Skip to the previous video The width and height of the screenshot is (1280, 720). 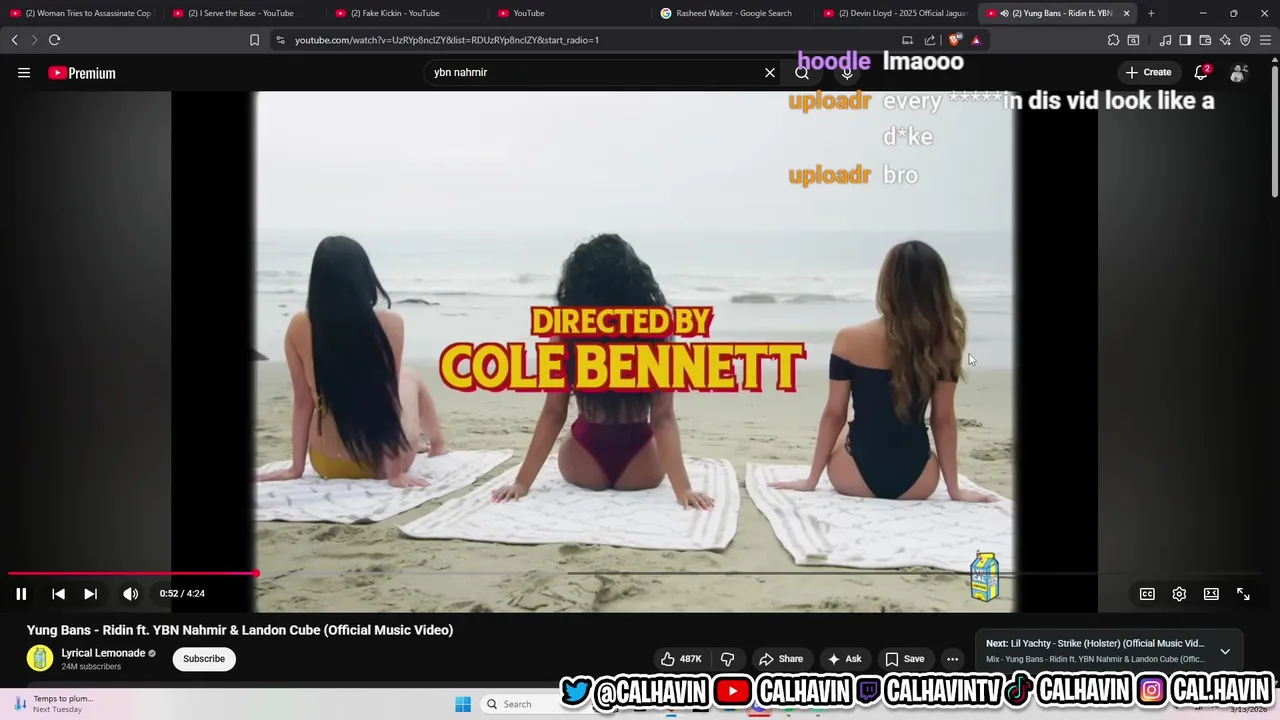pyautogui.click(x=58, y=594)
